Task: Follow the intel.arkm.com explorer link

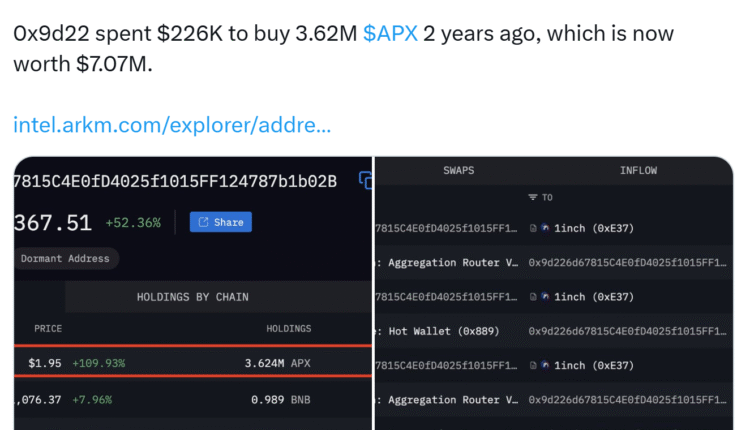Action: tap(172, 126)
